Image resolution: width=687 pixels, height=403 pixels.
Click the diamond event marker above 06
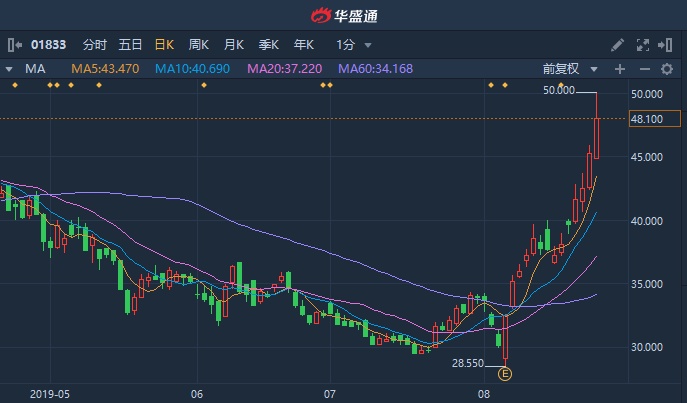click(x=204, y=85)
